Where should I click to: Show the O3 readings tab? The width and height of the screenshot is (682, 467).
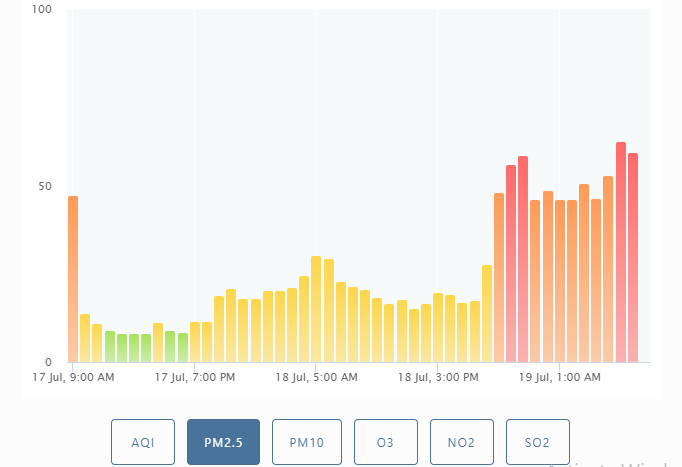click(385, 442)
